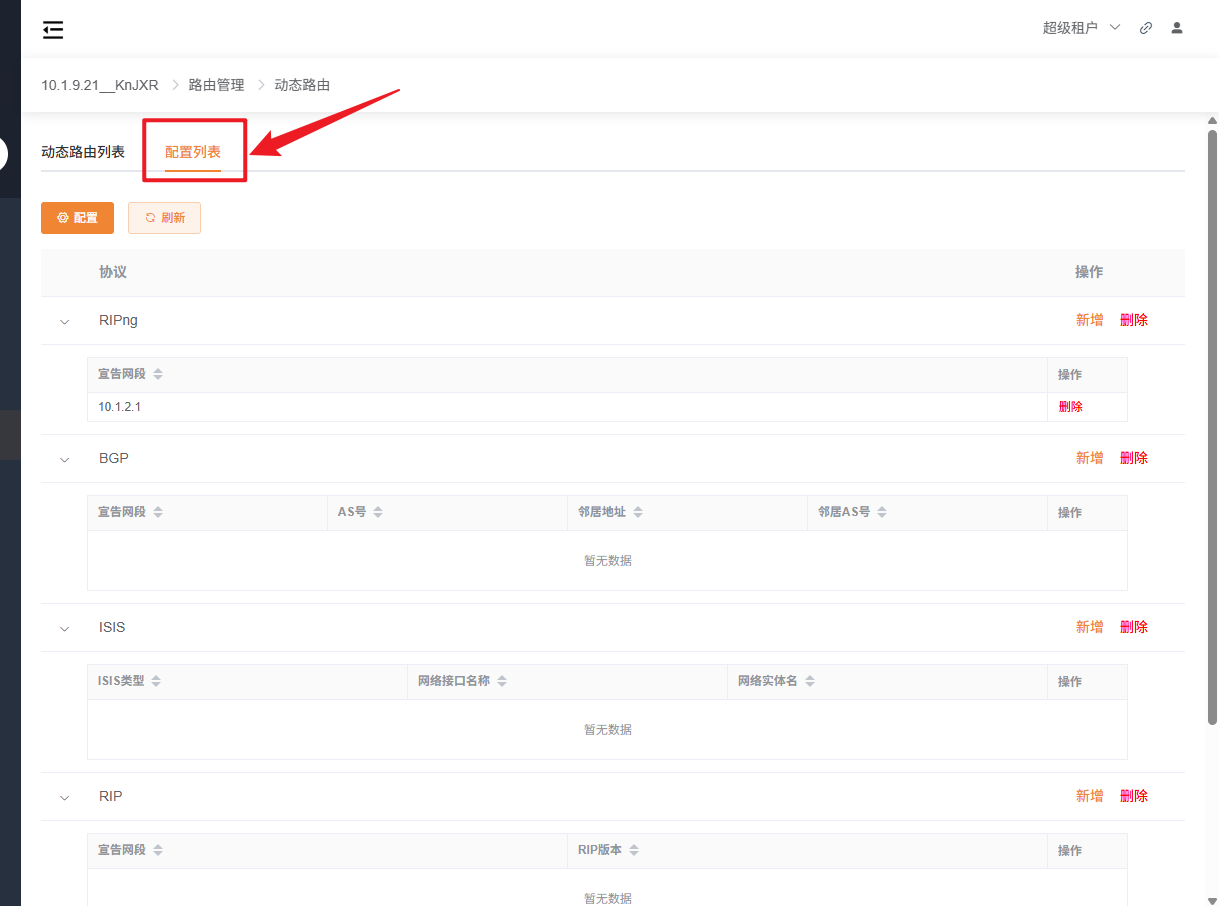This screenshot has width=1219, height=906.
Task: Sort RIPng table by 宣告网段 column
Action: pyautogui.click(x=158, y=374)
